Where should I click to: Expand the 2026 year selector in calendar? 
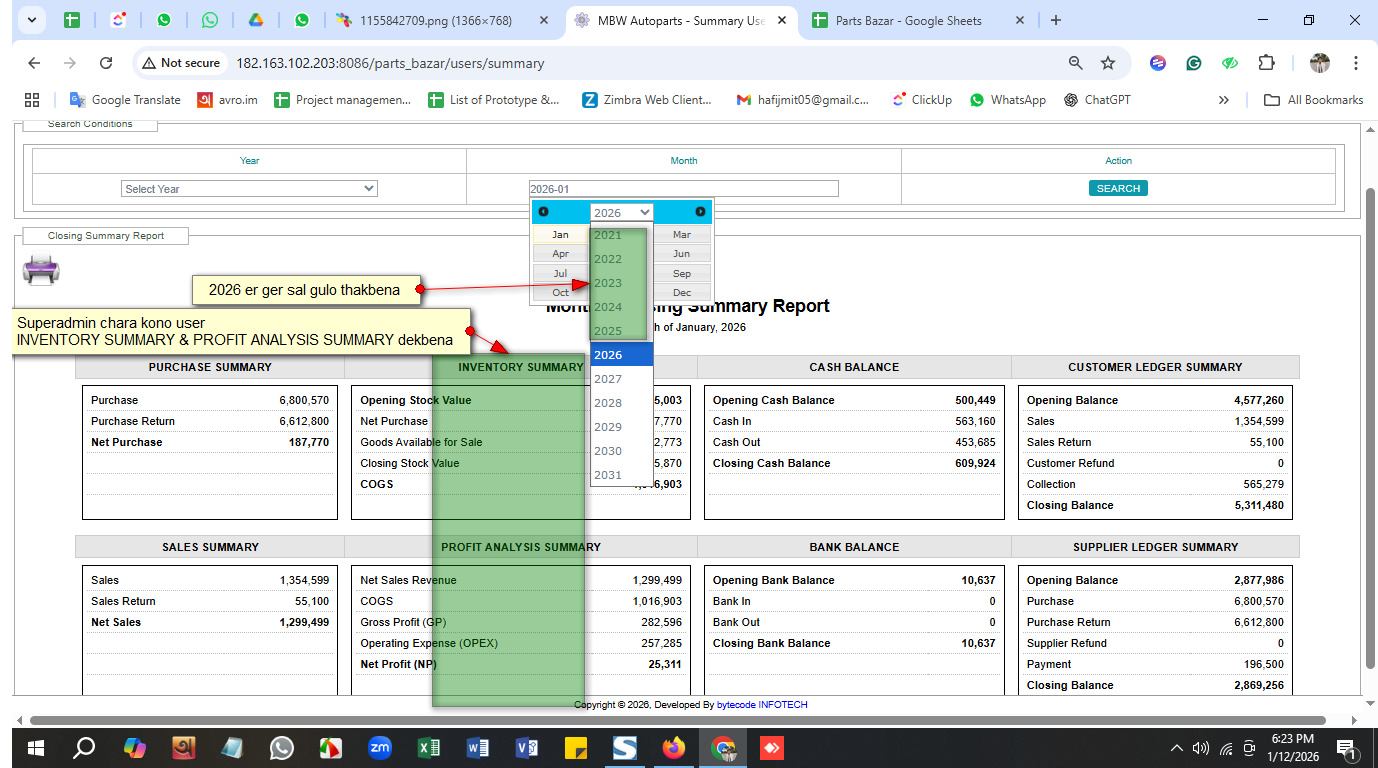[x=621, y=212]
